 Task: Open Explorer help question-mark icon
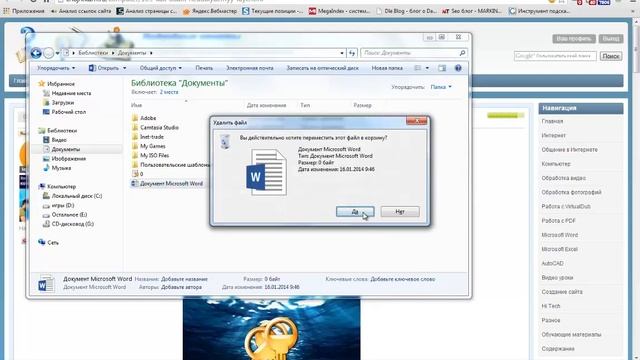[458, 68]
